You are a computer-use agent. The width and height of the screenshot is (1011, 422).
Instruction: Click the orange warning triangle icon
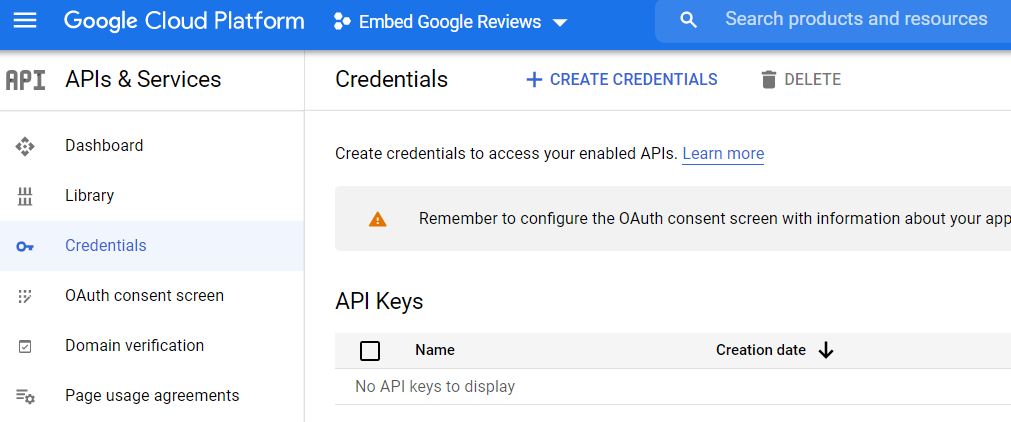377,219
